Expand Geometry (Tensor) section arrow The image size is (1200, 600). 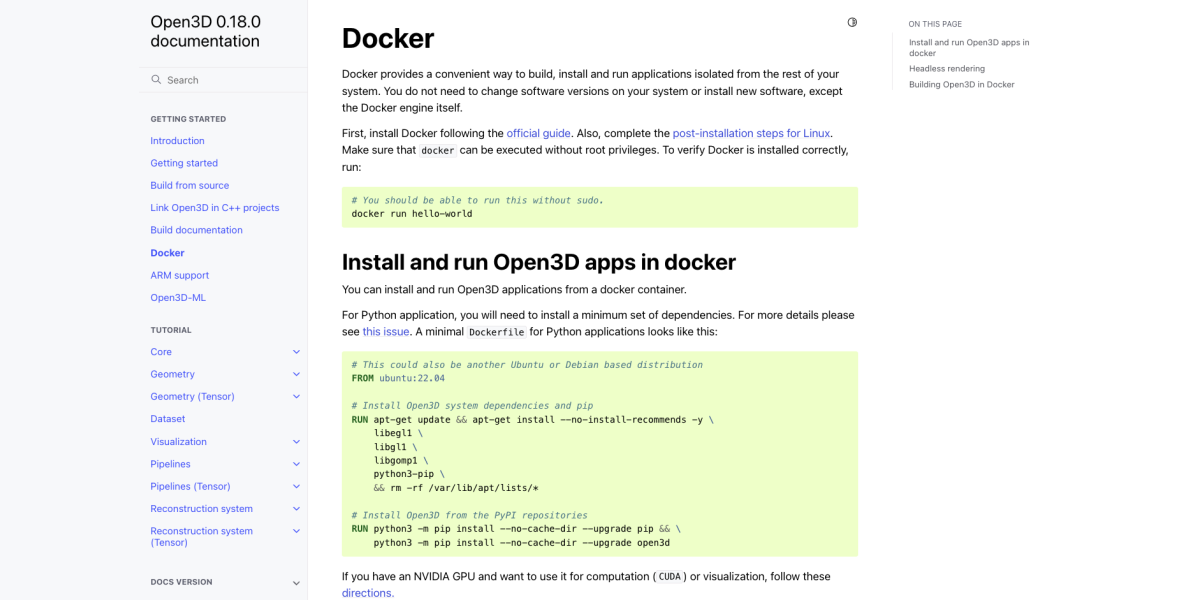pos(296,397)
